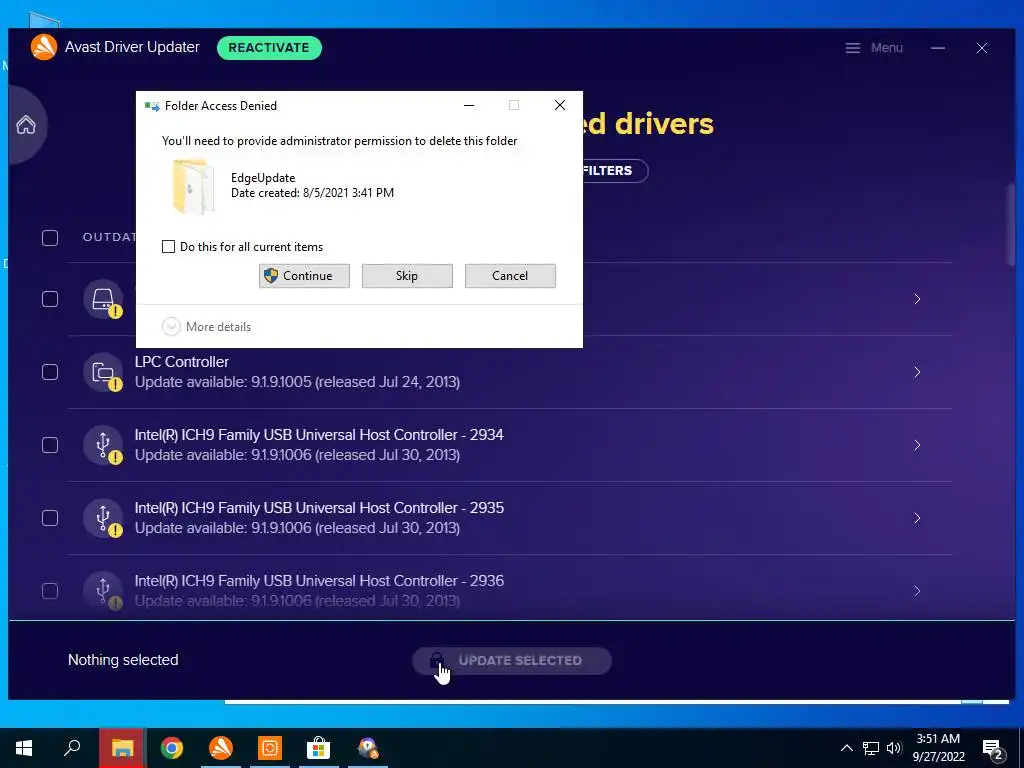Screen dimensions: 1024x768
Task: Minimize the Avast Driver Updater window
Action: click(x=938, y=48)
